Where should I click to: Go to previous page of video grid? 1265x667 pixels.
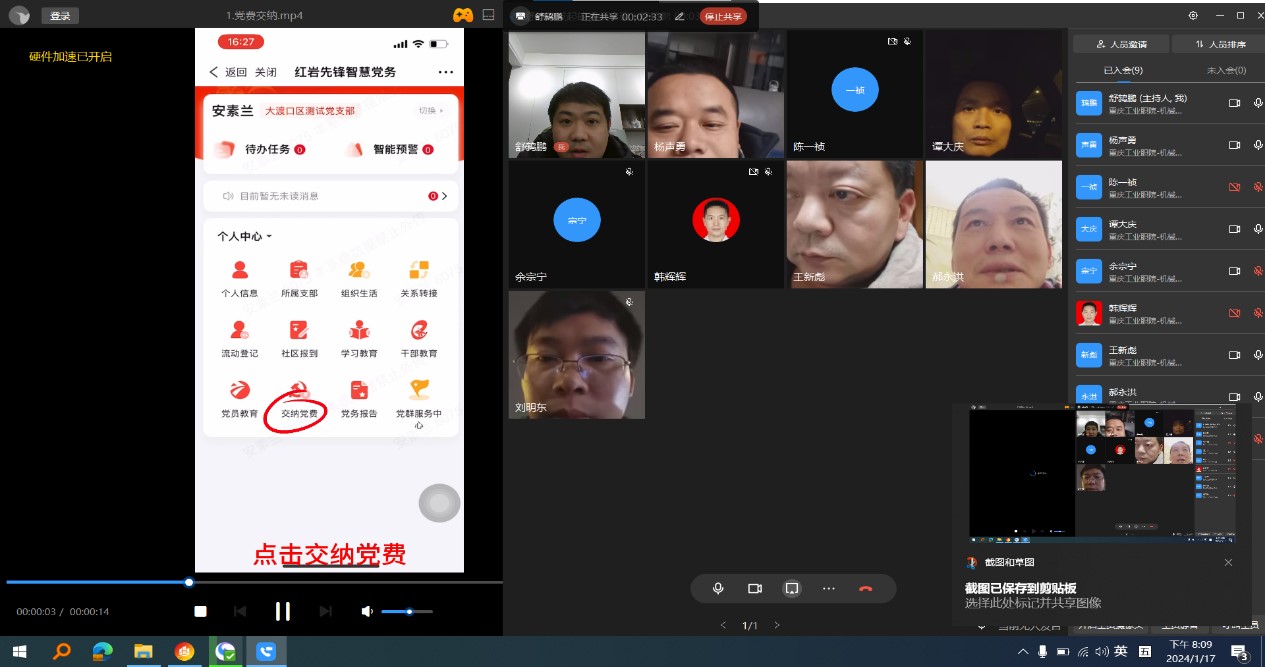tap(723, 626)
